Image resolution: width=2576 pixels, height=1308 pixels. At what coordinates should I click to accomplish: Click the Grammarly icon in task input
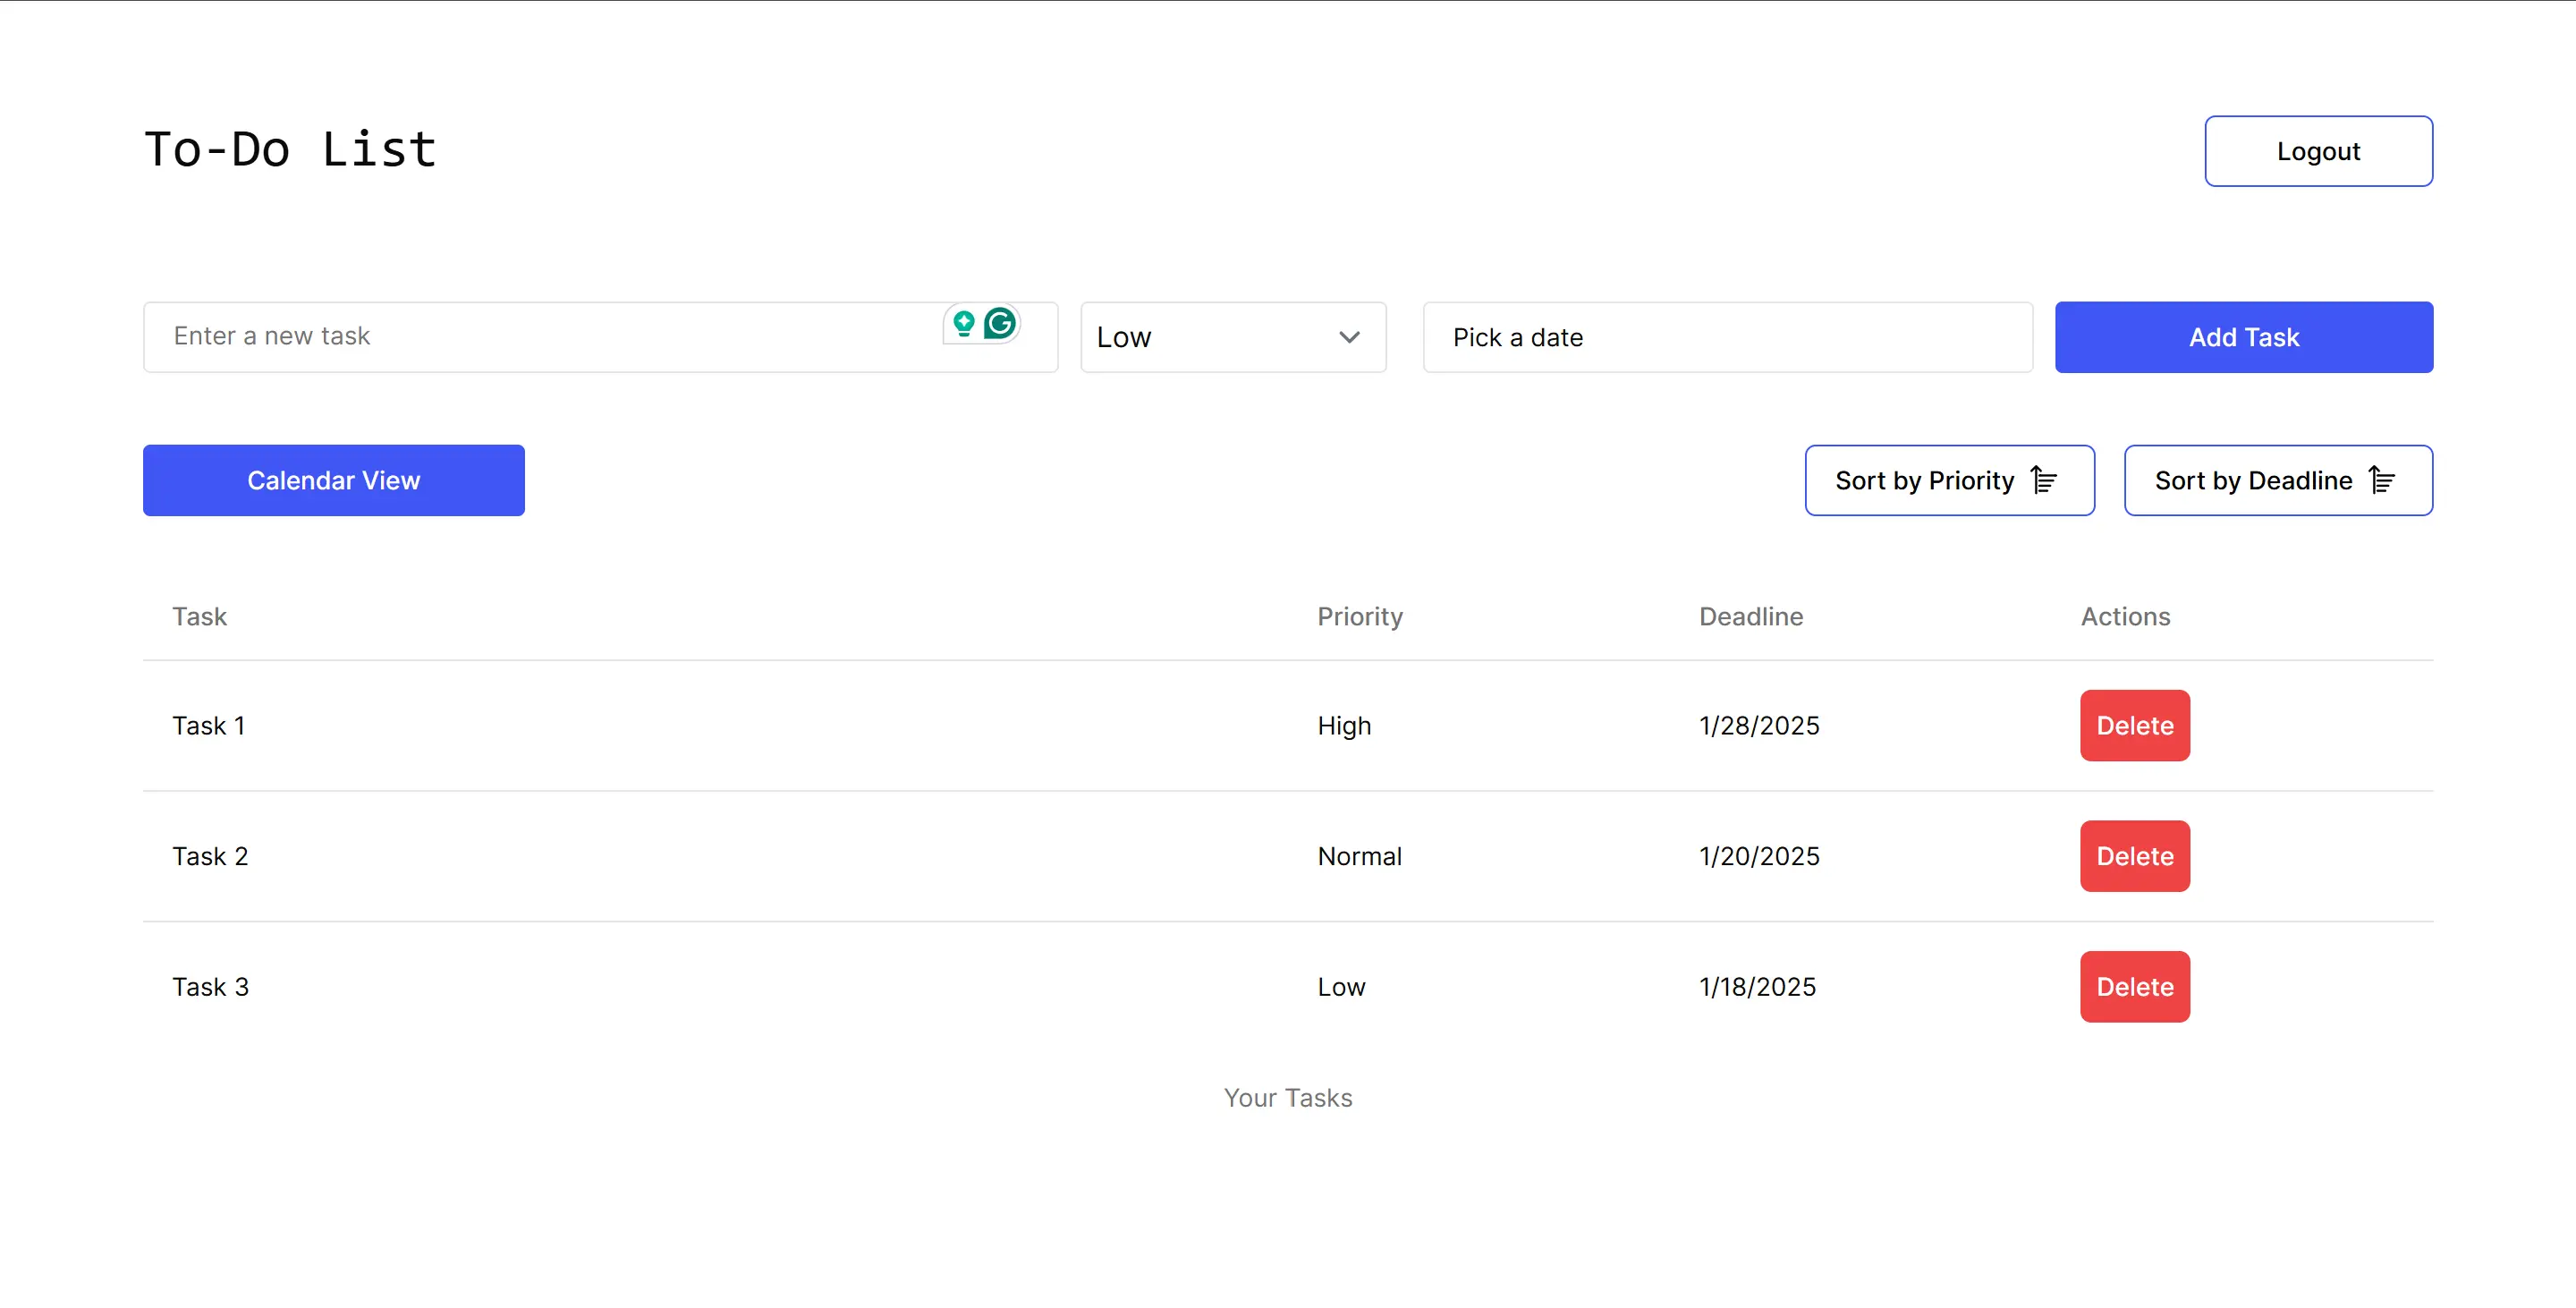999,323
